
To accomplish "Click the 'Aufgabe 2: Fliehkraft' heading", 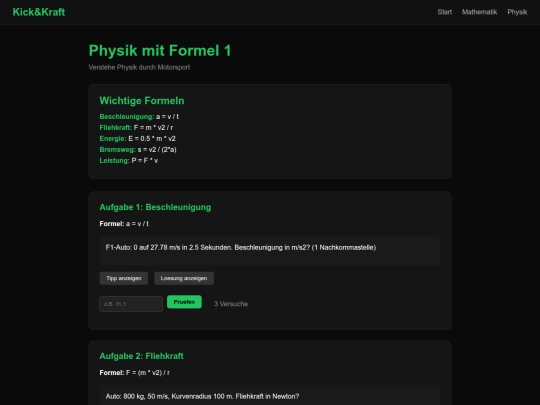I will coord(142,356).
